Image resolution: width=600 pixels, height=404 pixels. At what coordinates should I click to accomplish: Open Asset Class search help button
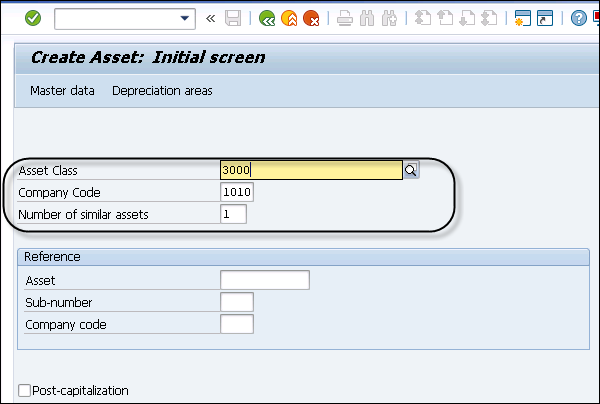pos(411,171)
